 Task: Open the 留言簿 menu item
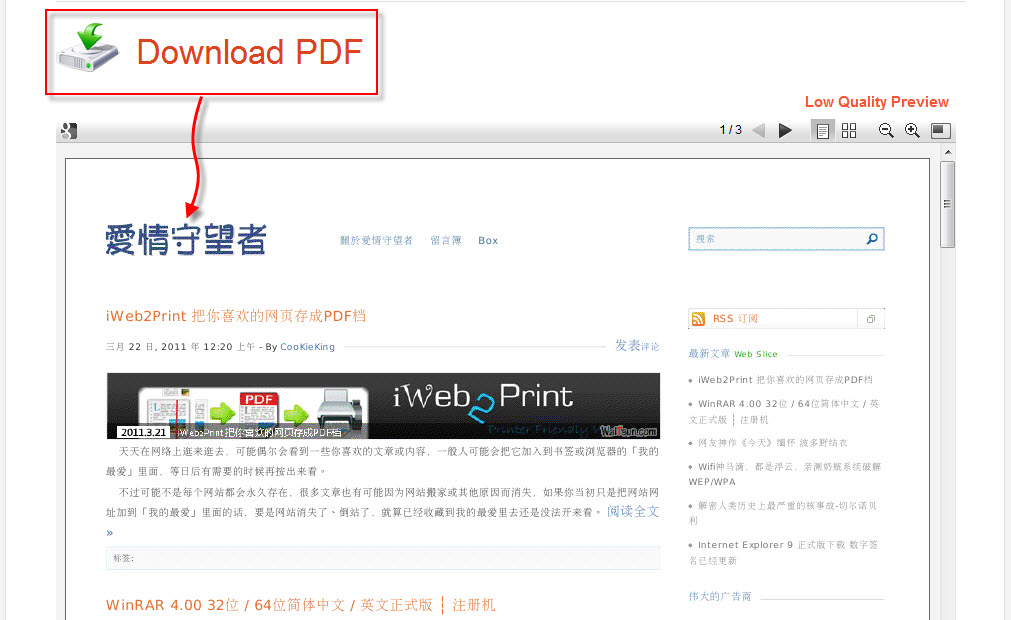pos(446,241)
